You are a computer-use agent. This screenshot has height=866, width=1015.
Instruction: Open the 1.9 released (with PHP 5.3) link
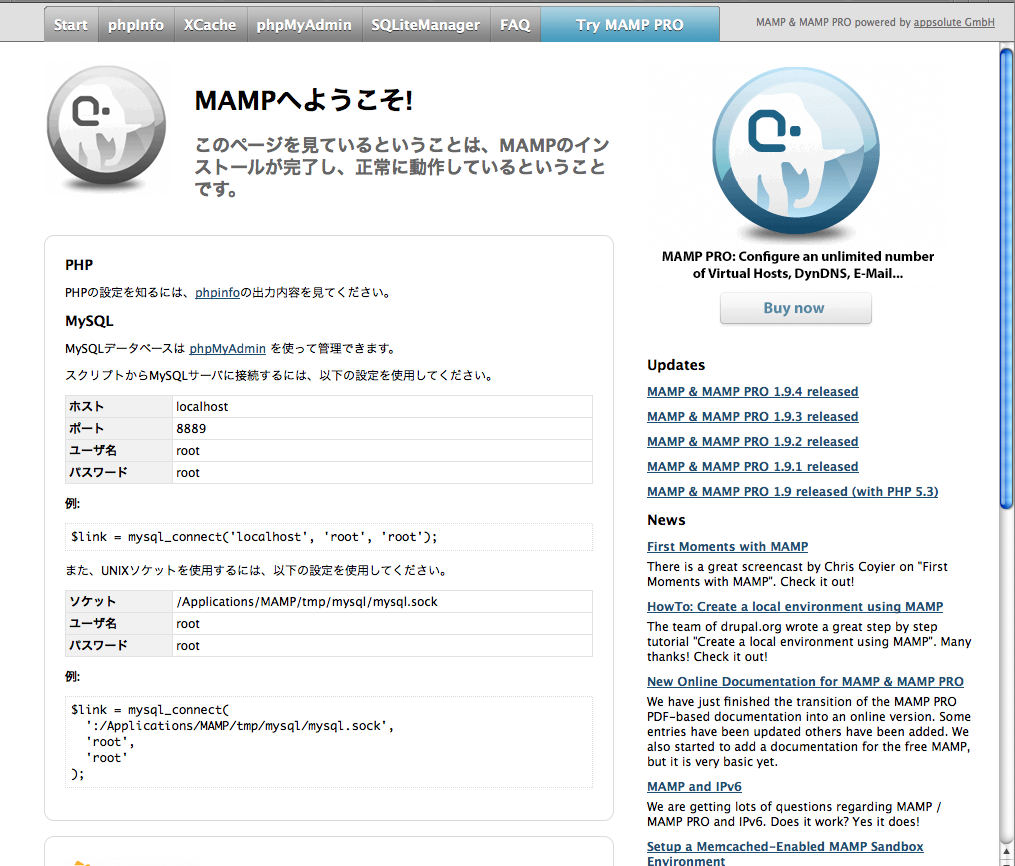792,491
